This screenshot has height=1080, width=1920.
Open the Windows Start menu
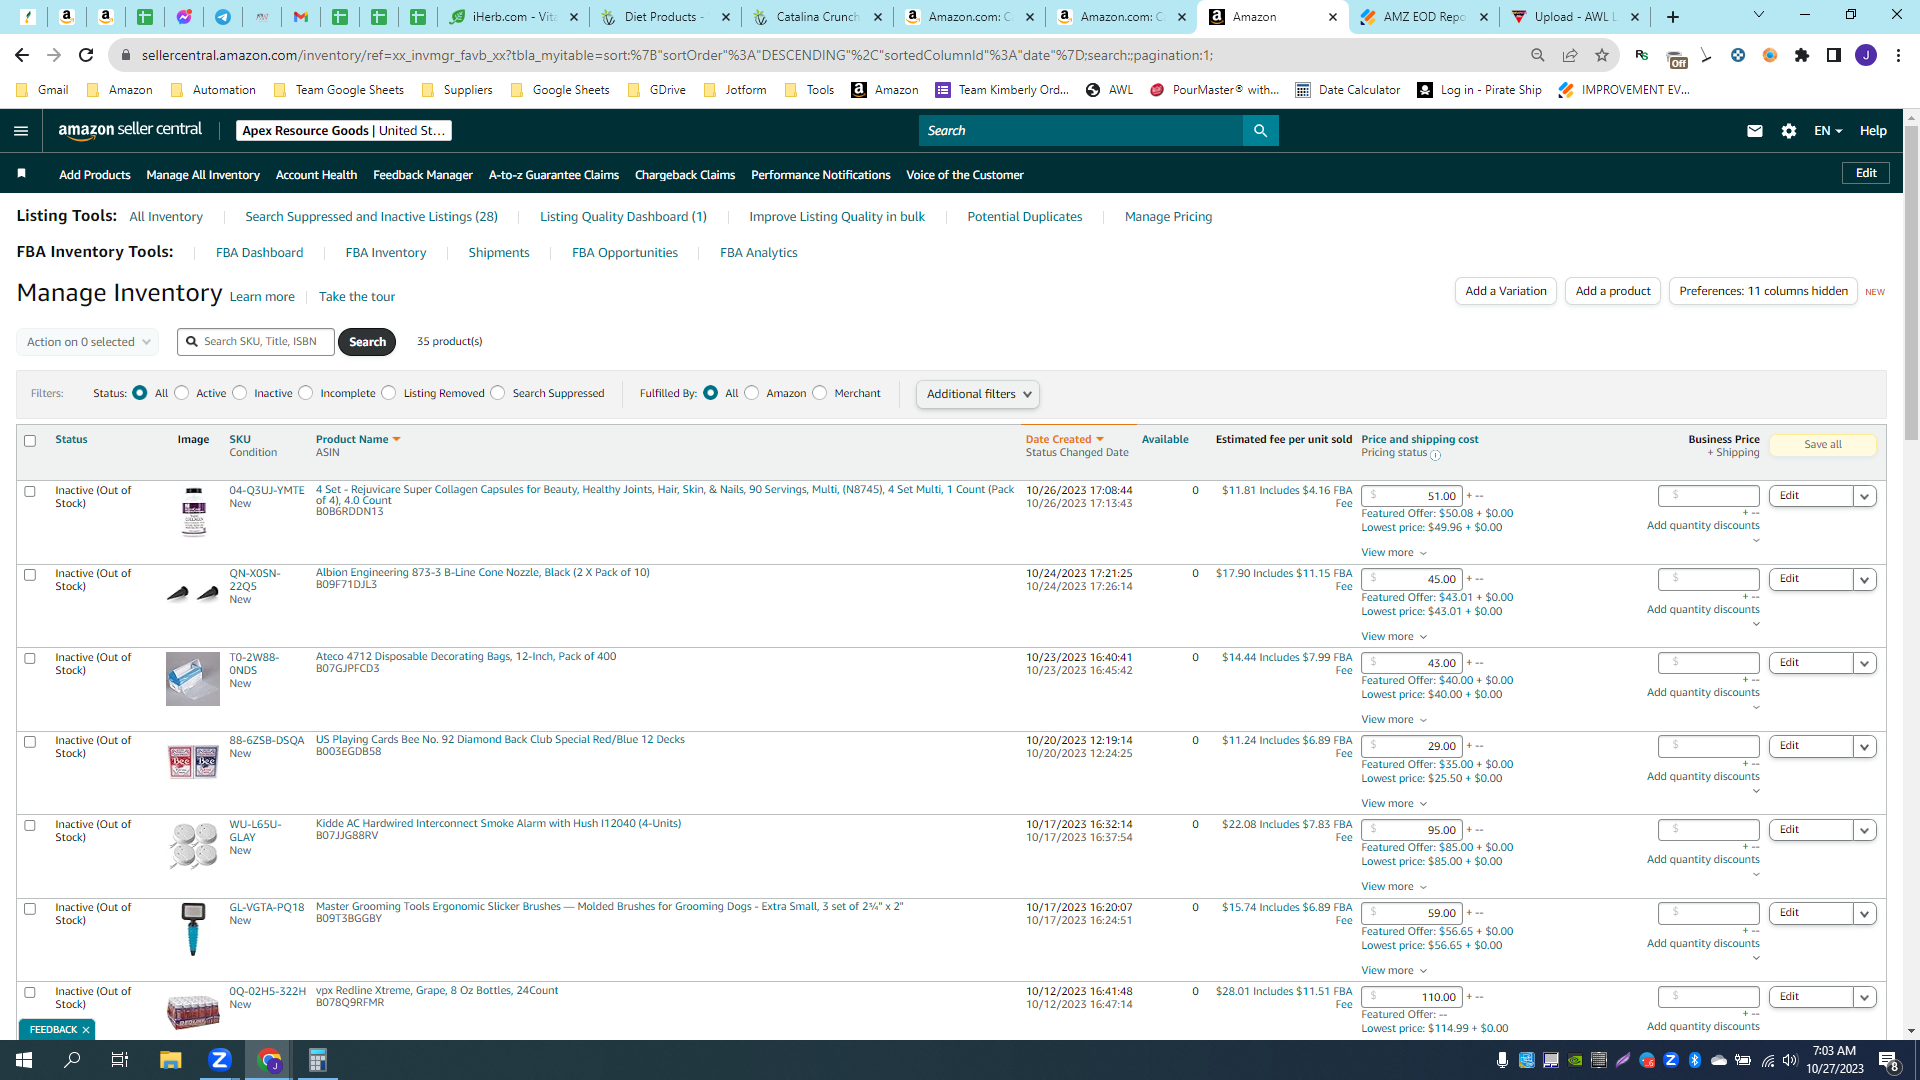(x=24, y=1060)
